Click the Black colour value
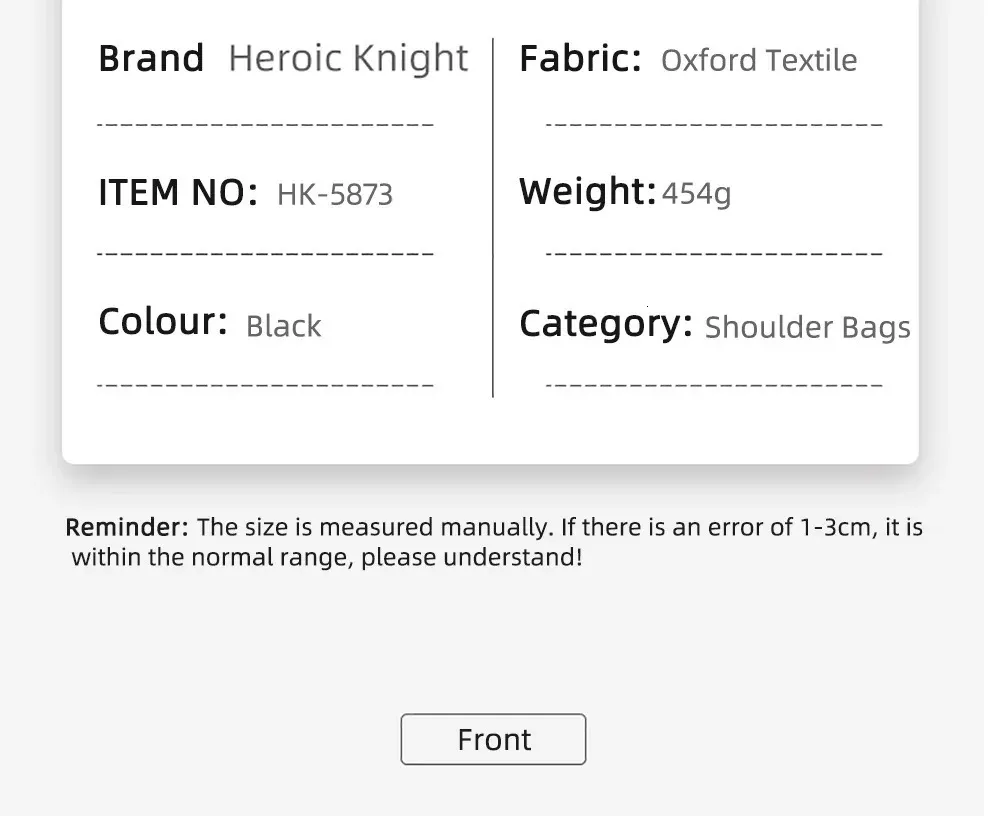 click(x=283, y=327)
